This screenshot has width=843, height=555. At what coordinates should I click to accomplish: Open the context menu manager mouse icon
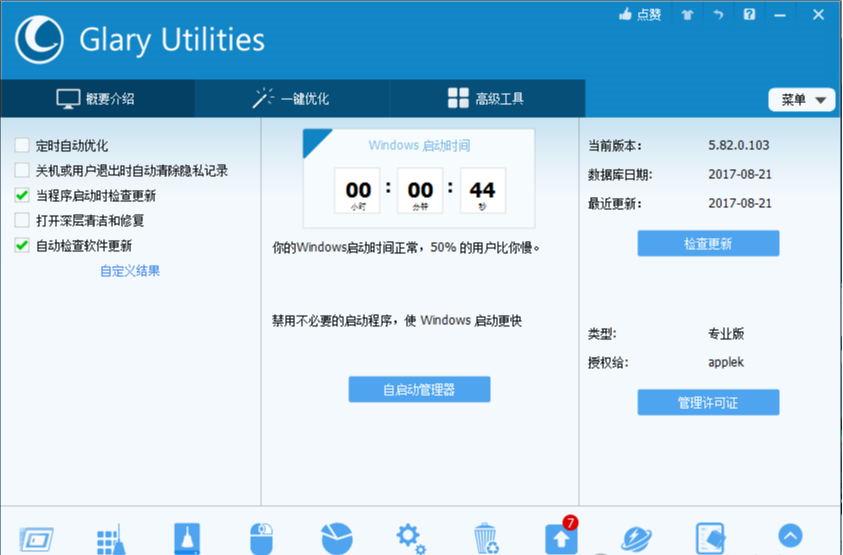point(261,538)
